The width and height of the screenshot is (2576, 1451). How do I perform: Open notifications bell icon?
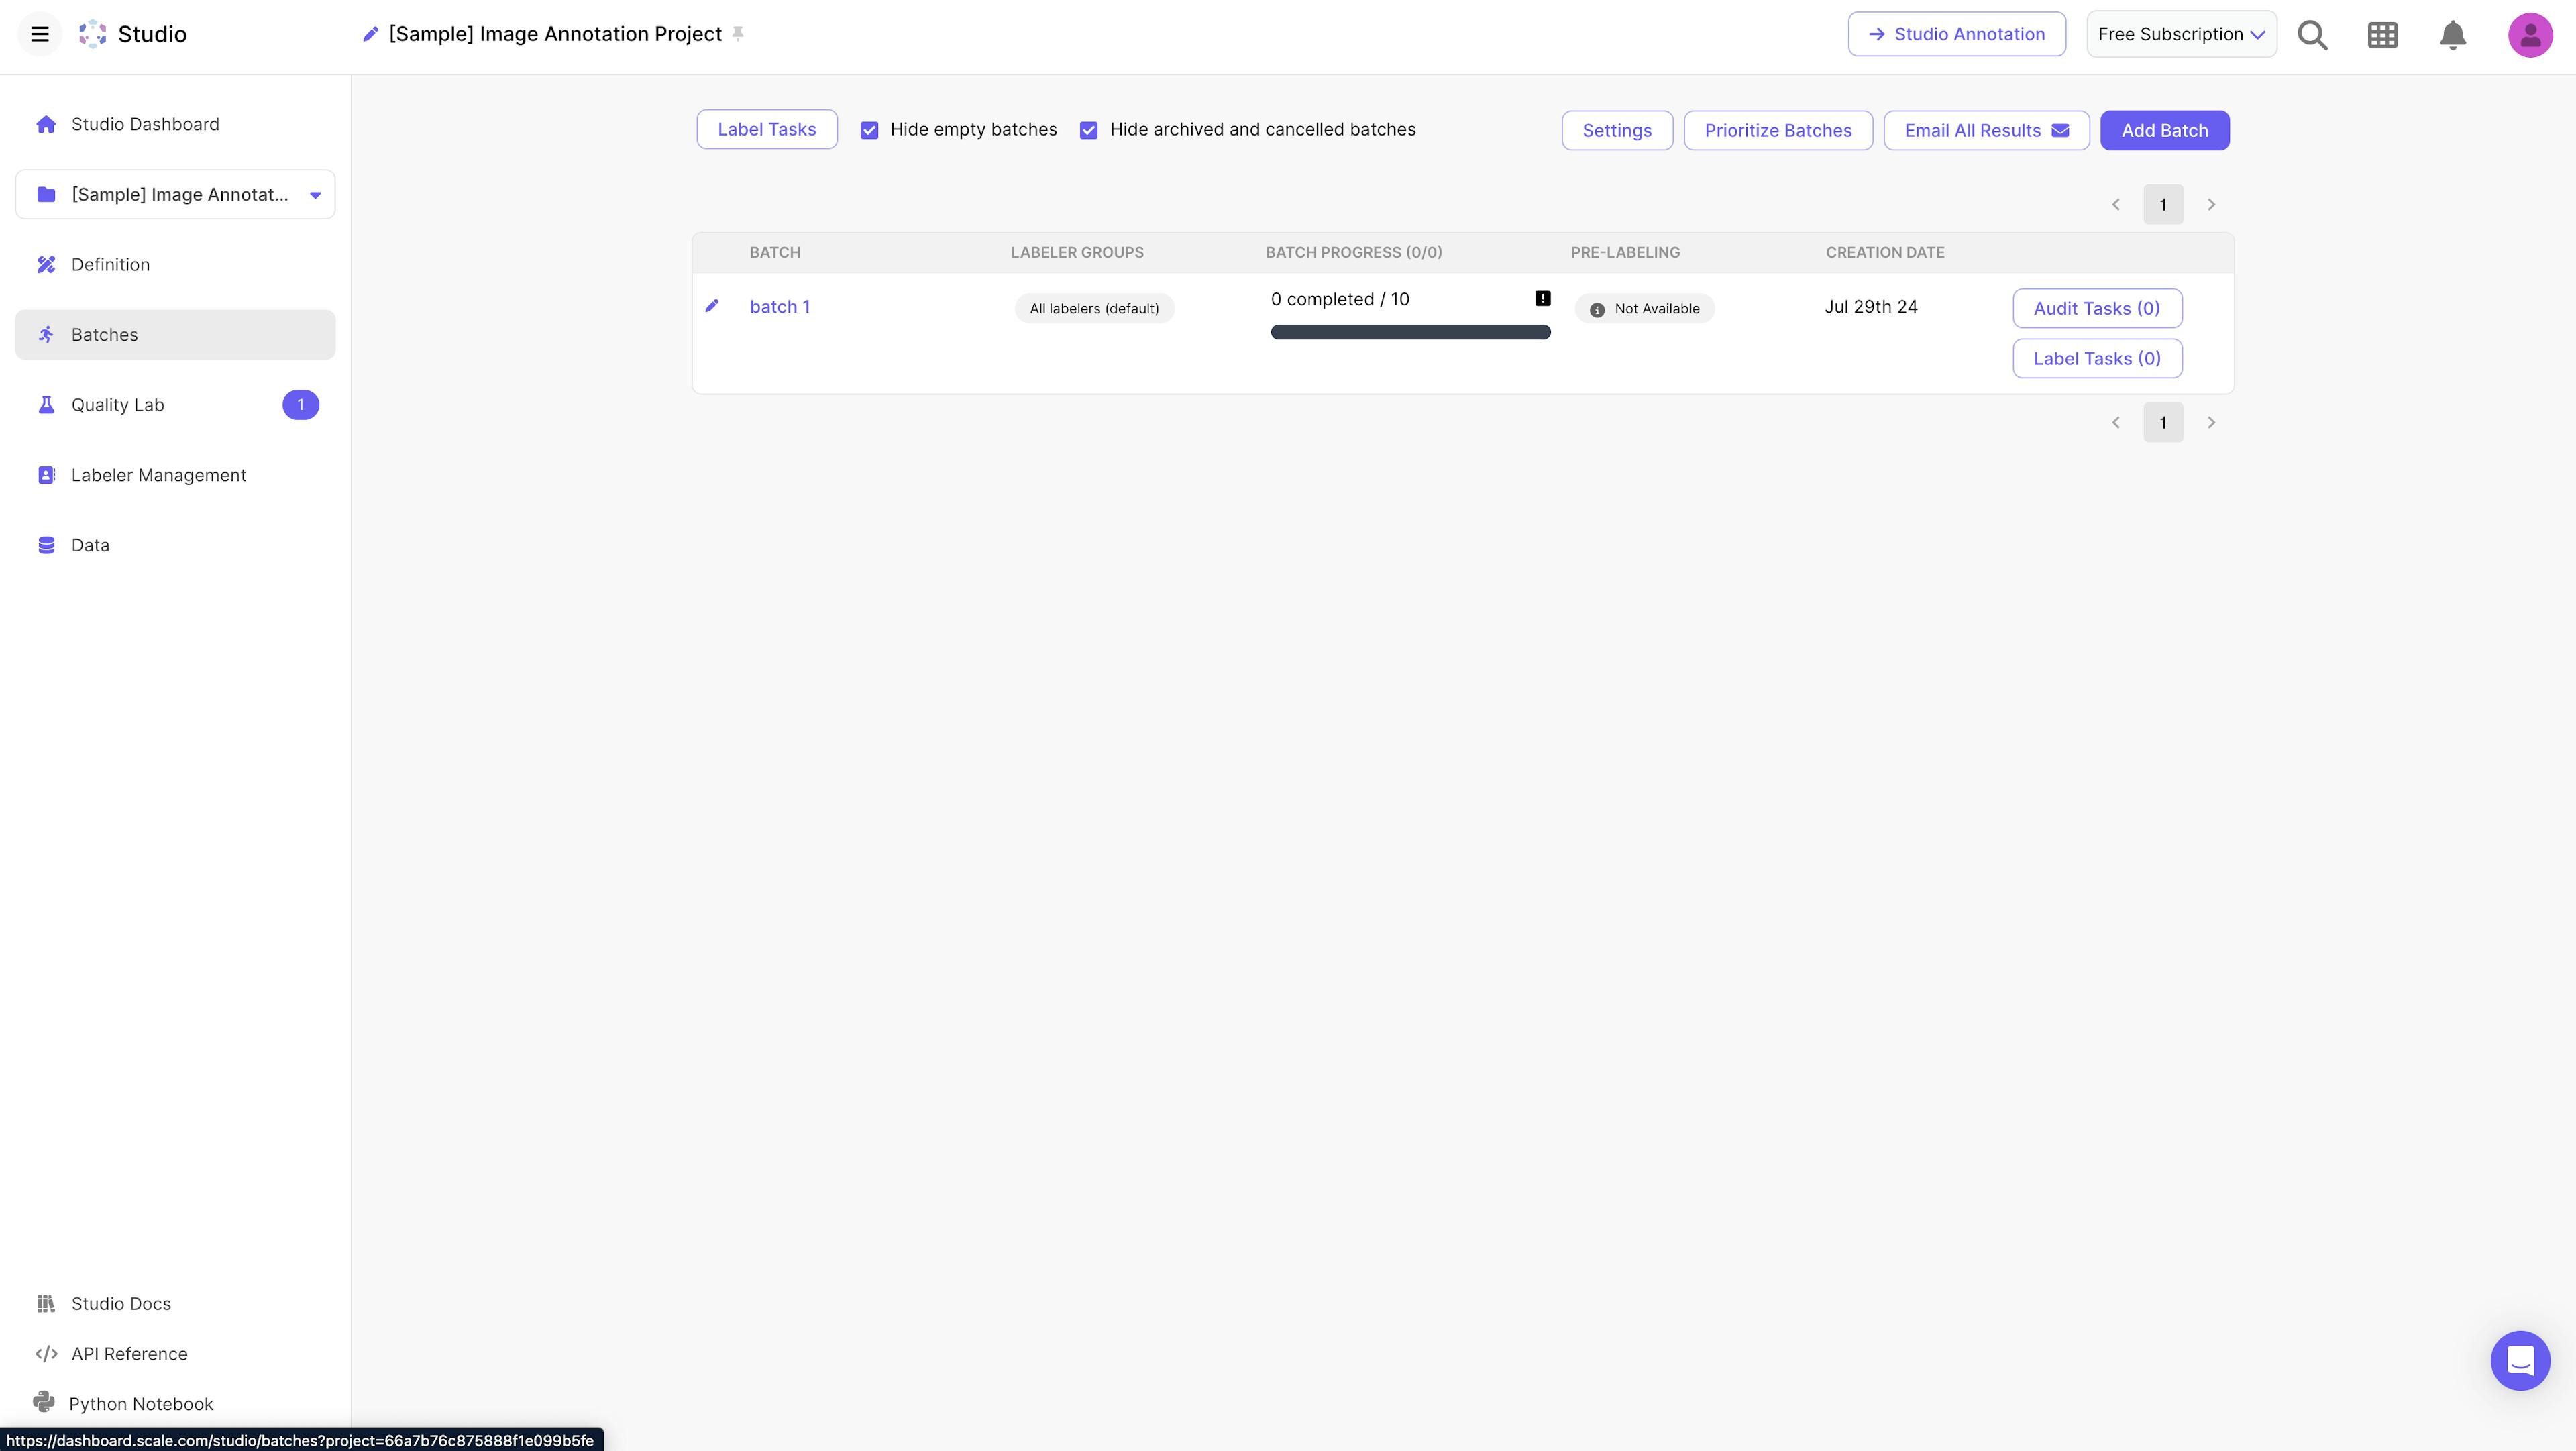point(2452,35)
